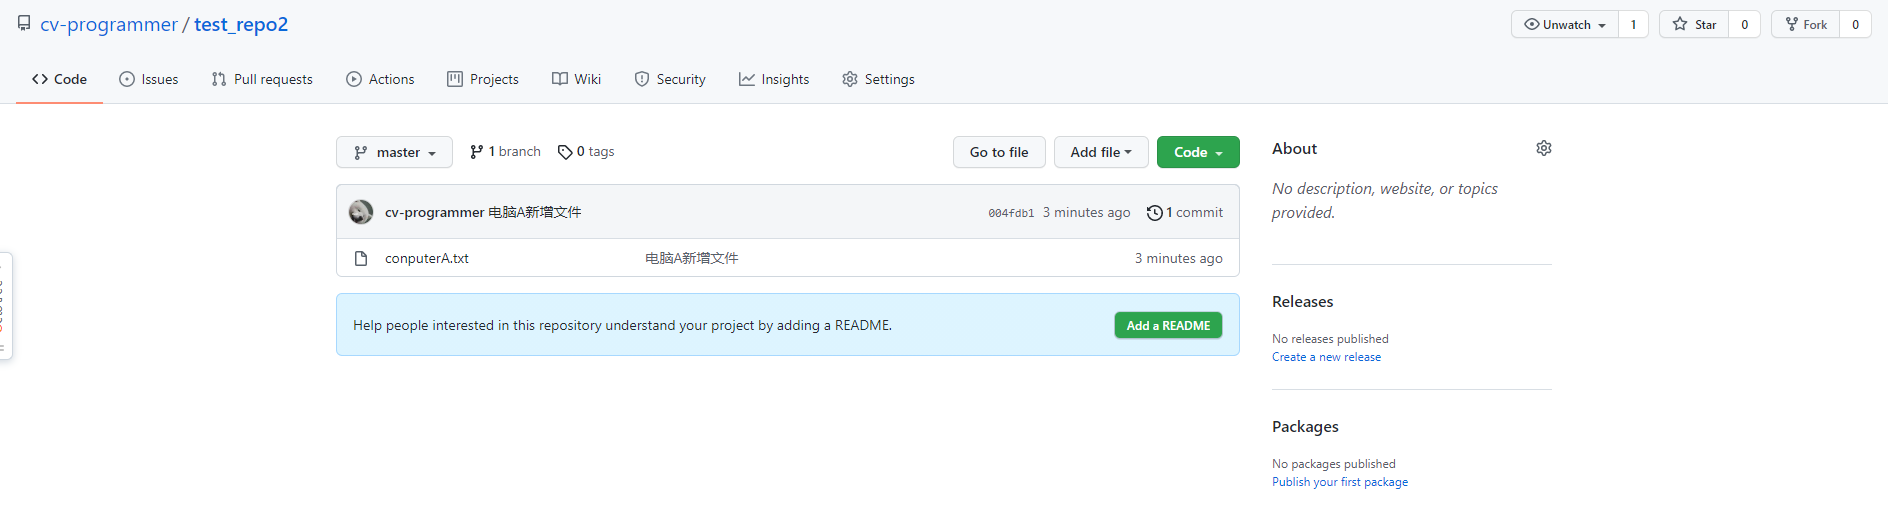Open the Add file dropdown

coord(1100,152)
